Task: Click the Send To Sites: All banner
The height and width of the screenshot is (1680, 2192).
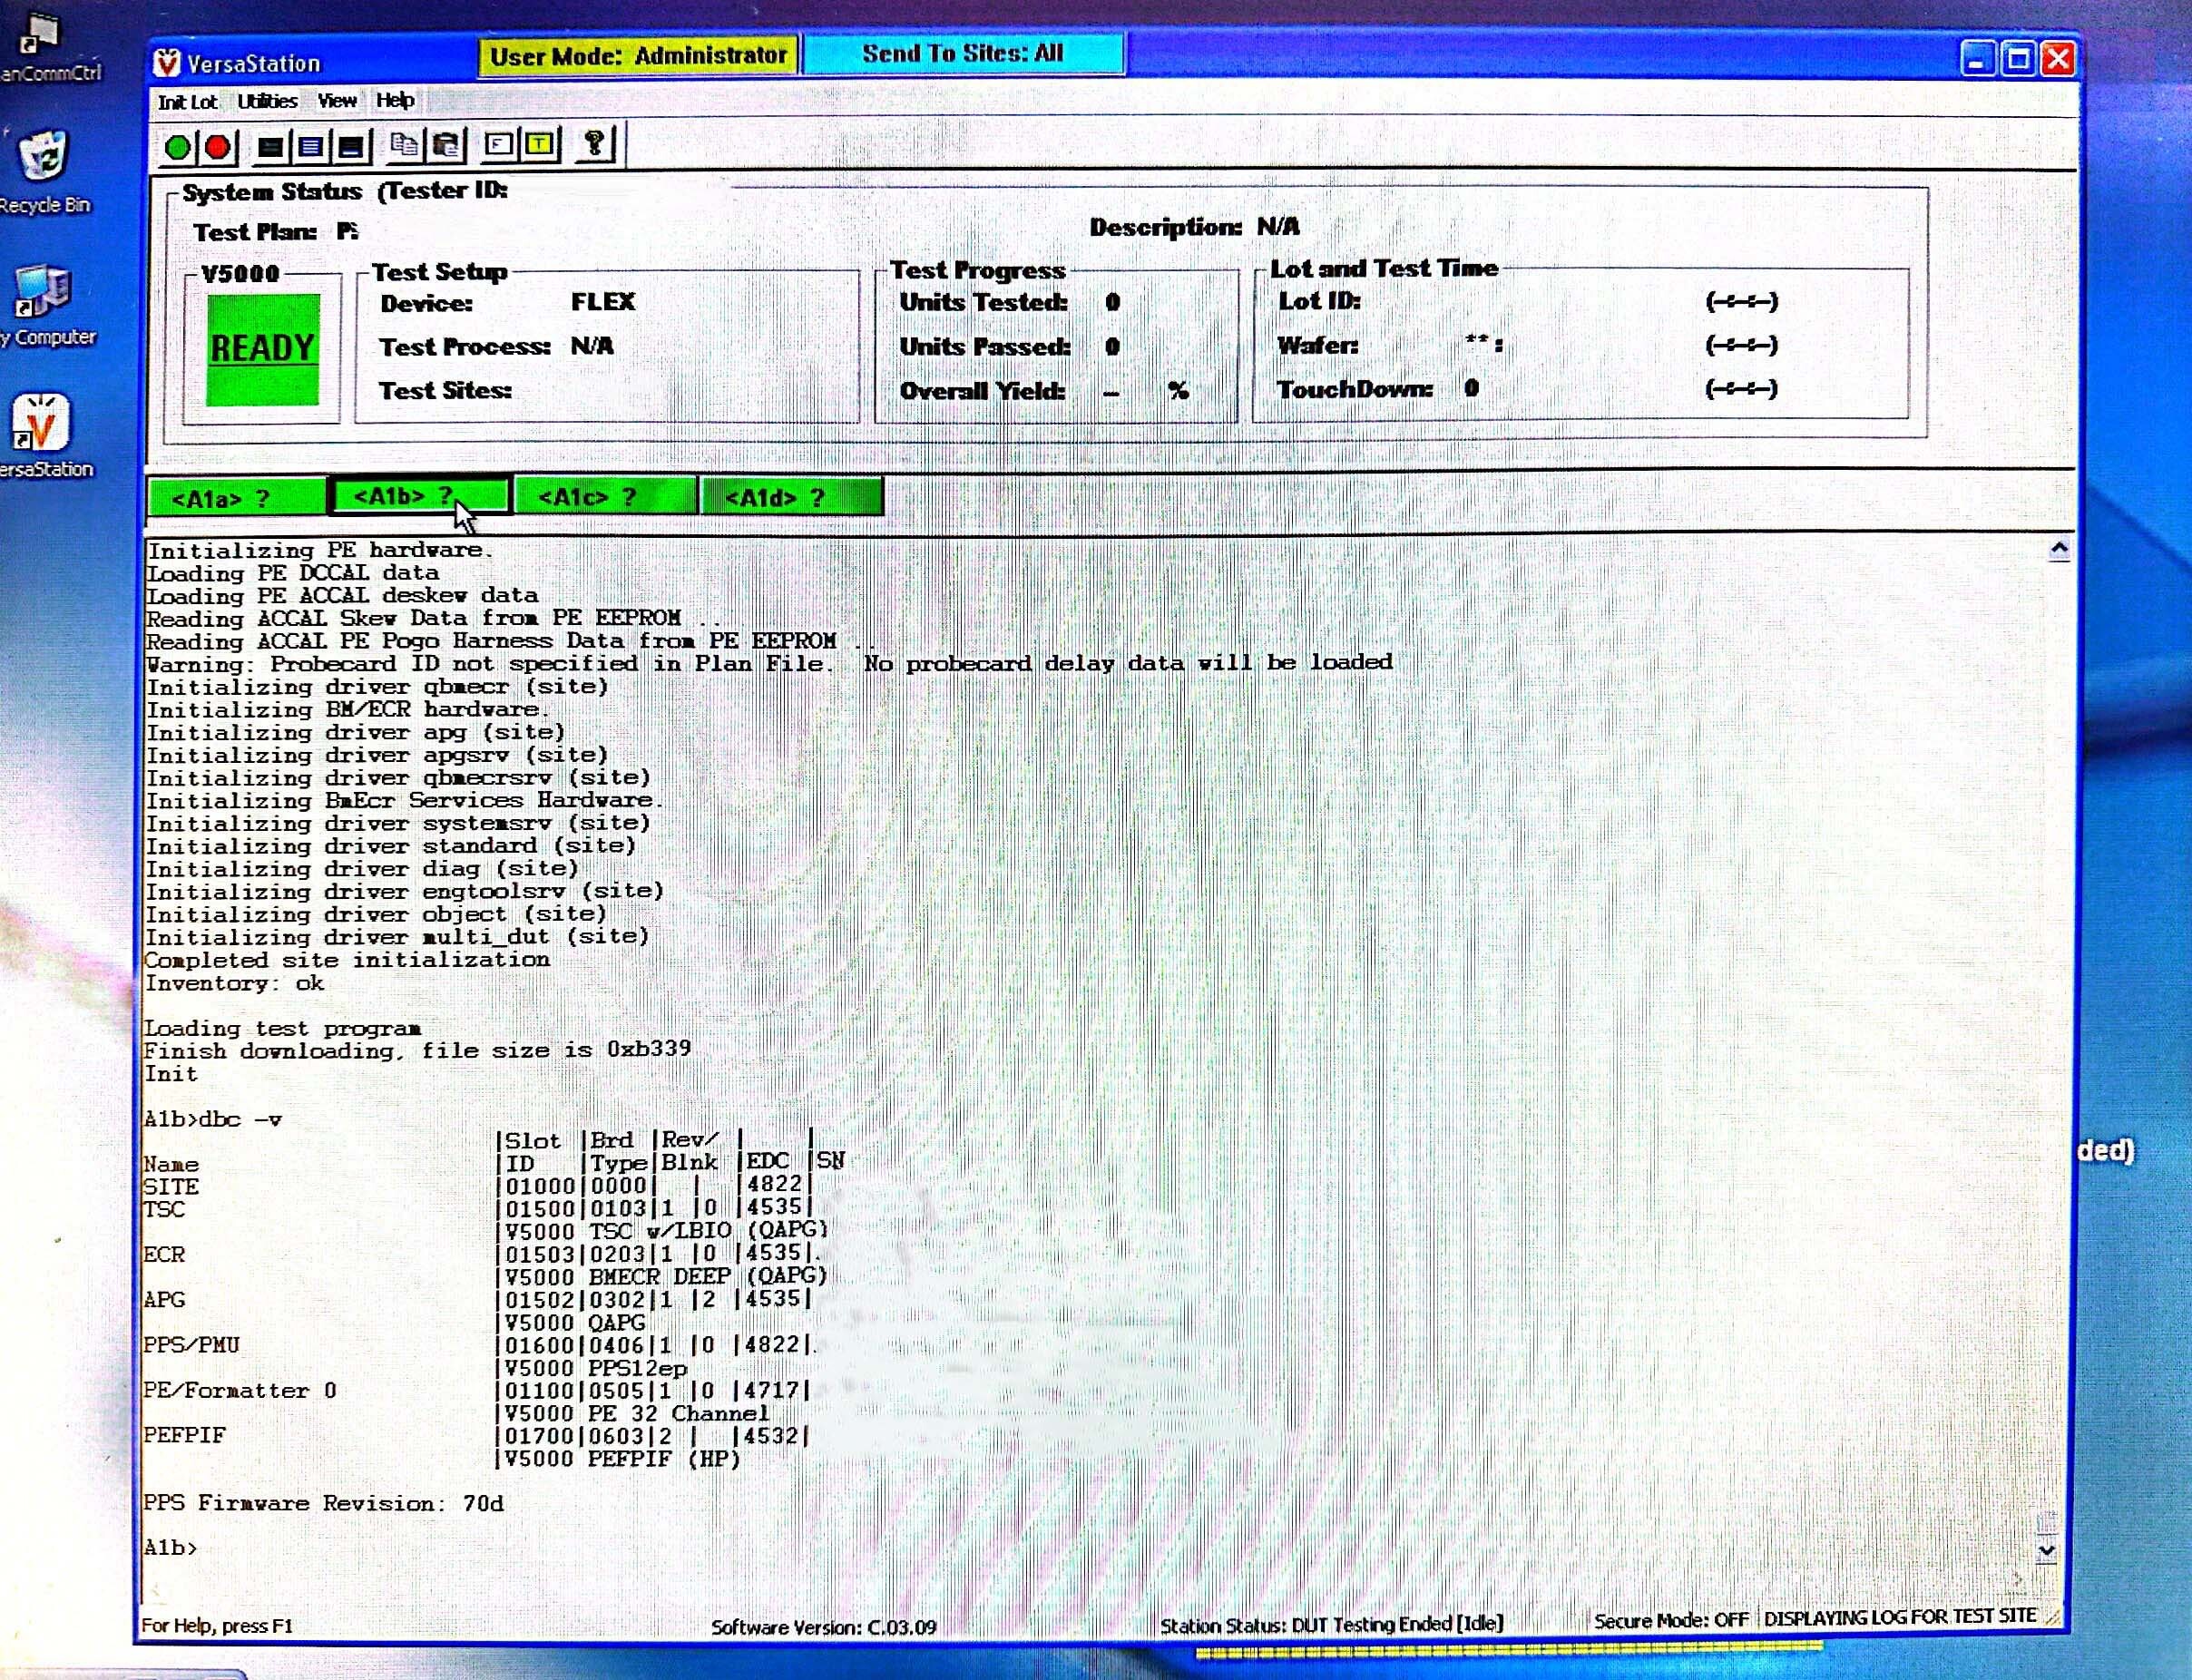Action: pyautogui.click(x=963, y=53)
